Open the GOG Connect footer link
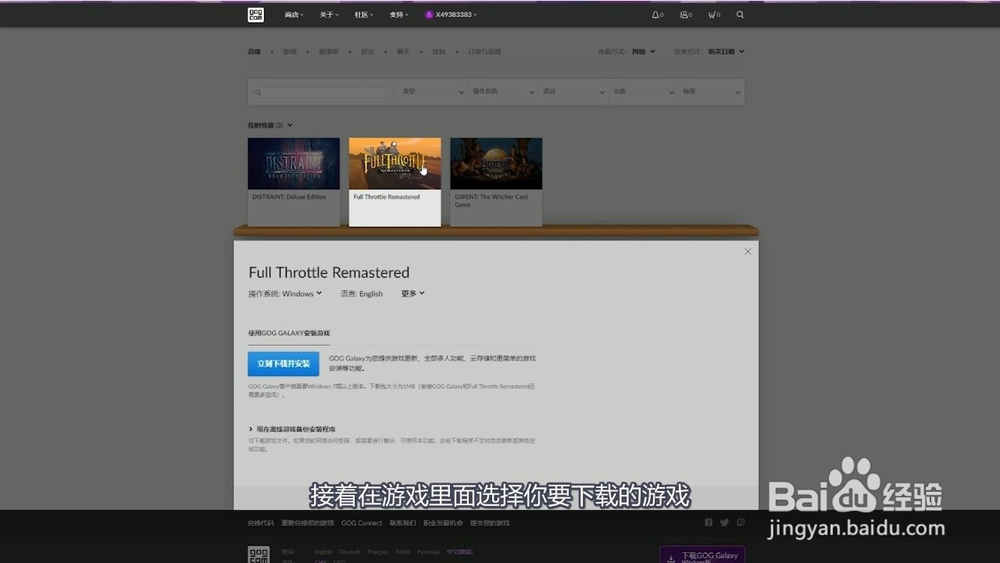Image resolution: width=1000 pixels, height=563 pixels. pos(362,523)
